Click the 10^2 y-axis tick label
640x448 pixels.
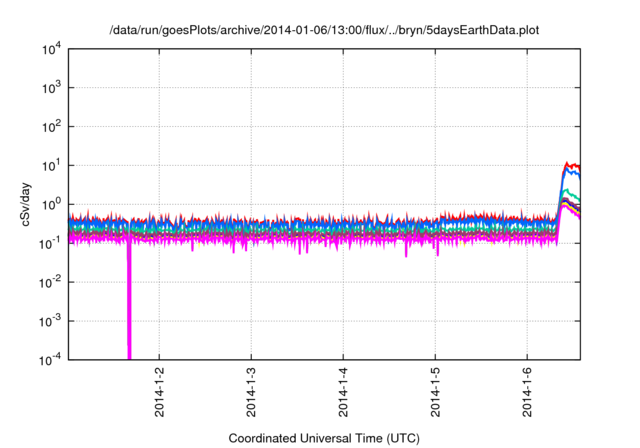click(52, 127)
